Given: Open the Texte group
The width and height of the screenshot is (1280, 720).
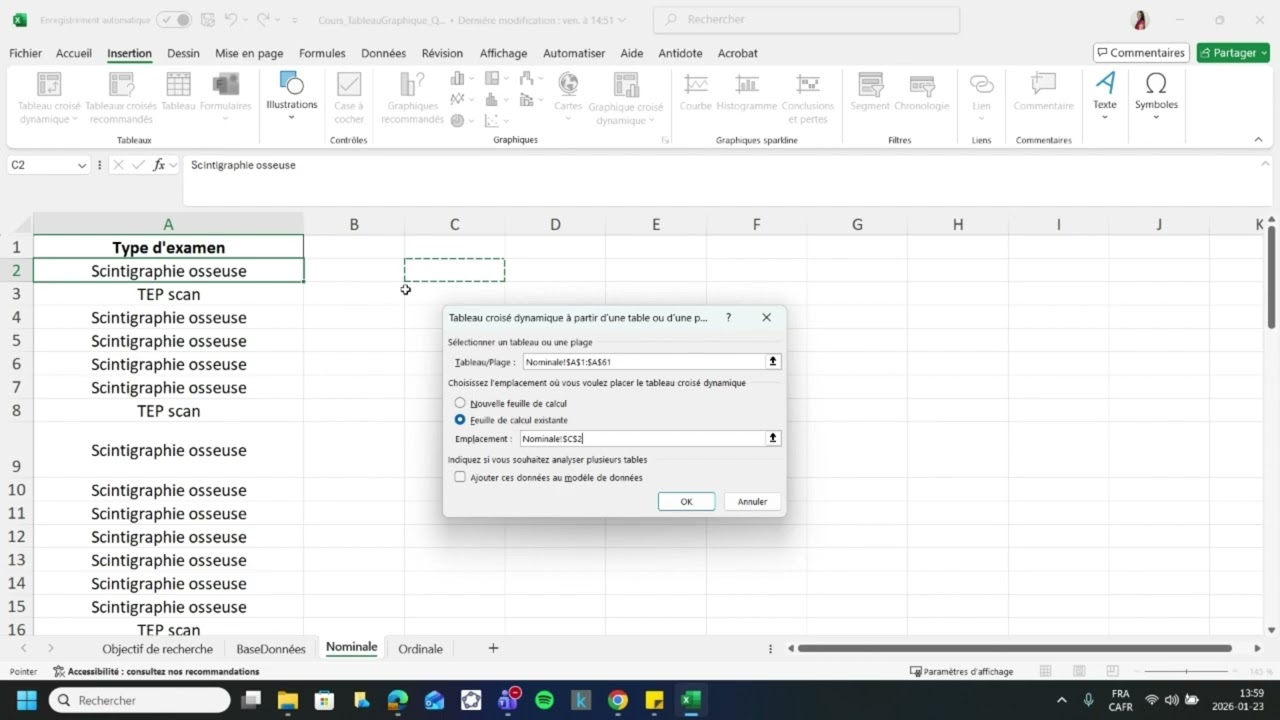Looking at the screenshot, I should click(1105, 94).
